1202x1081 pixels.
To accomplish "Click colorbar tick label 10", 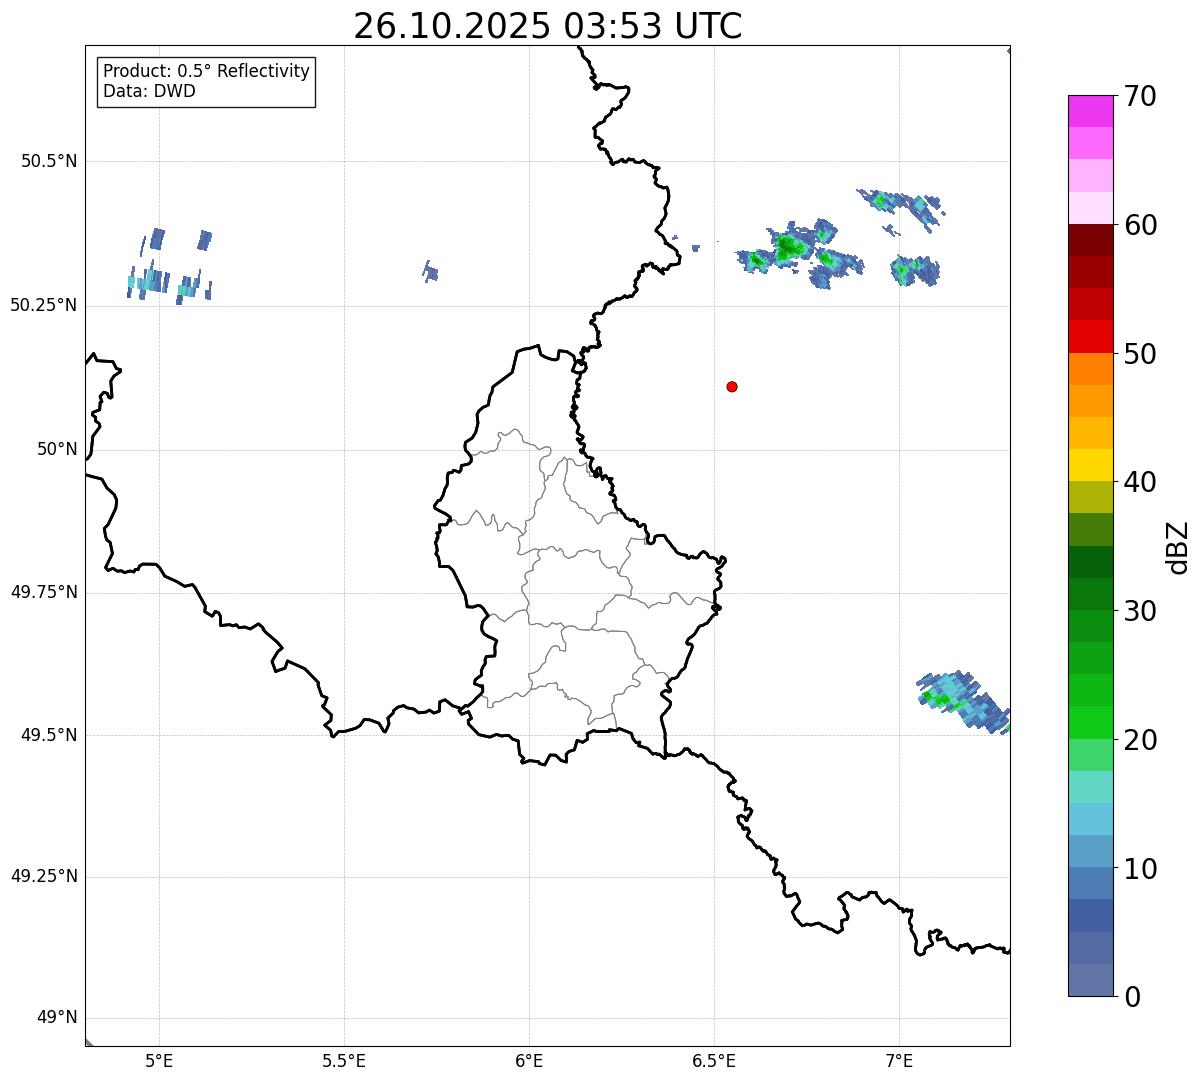I will click(1140, 869).
